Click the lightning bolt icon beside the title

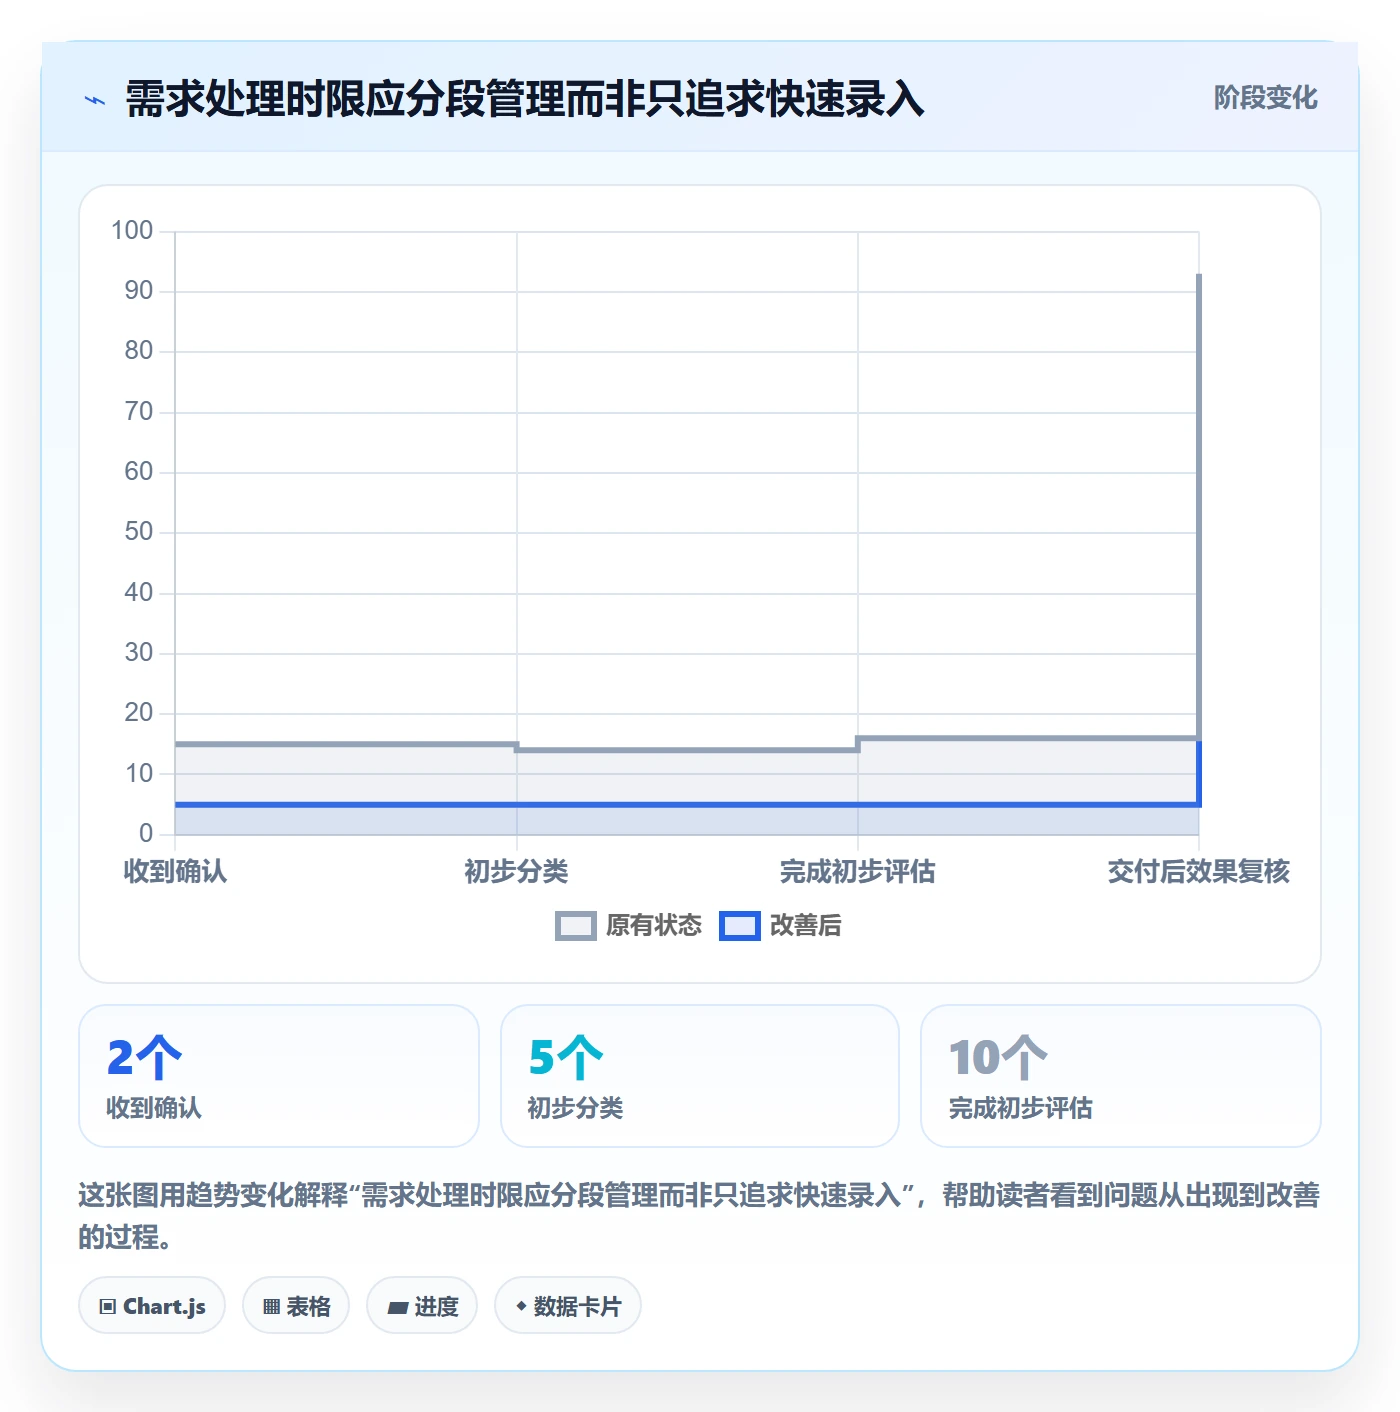tap(95, 100)
